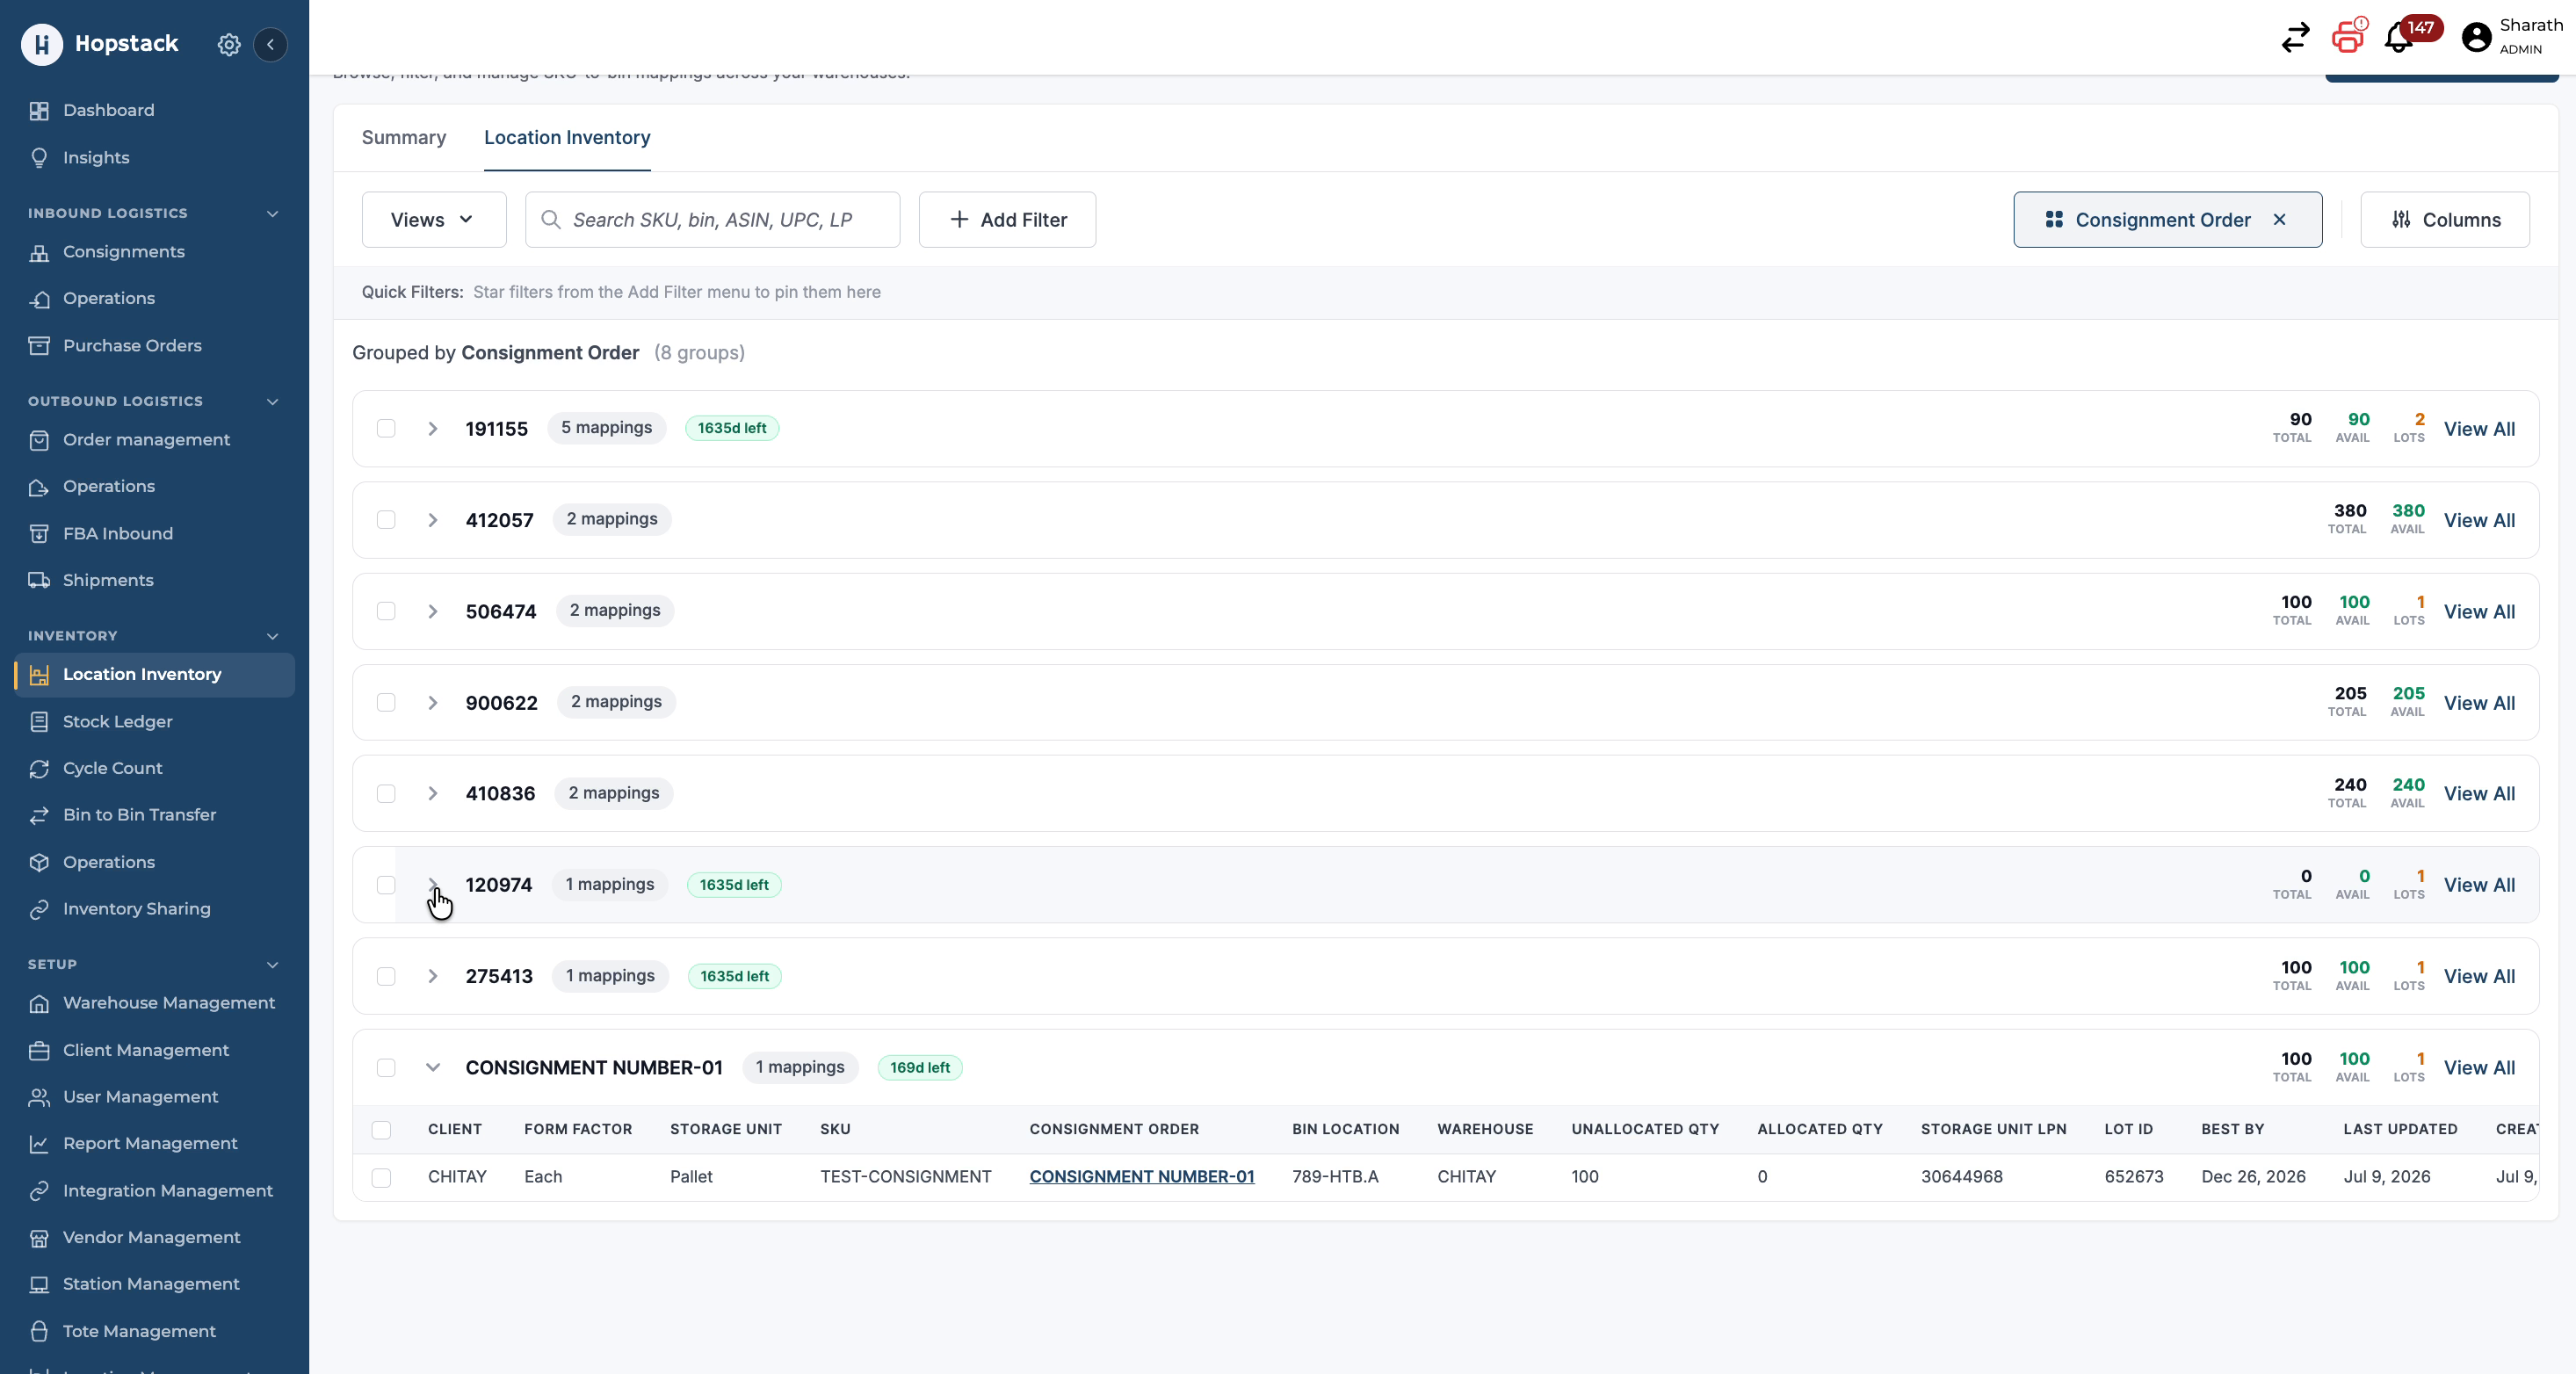Click the swap arrows icon in header
The image size is (2576, 1374).
click(x=2296, y=38)
